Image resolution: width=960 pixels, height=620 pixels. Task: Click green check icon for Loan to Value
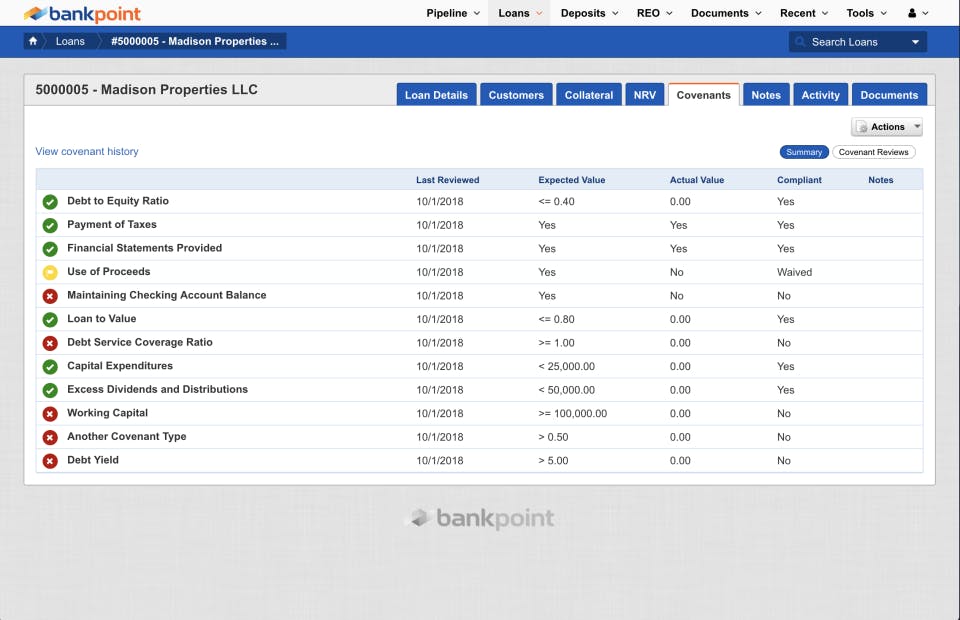coord(50,319)
